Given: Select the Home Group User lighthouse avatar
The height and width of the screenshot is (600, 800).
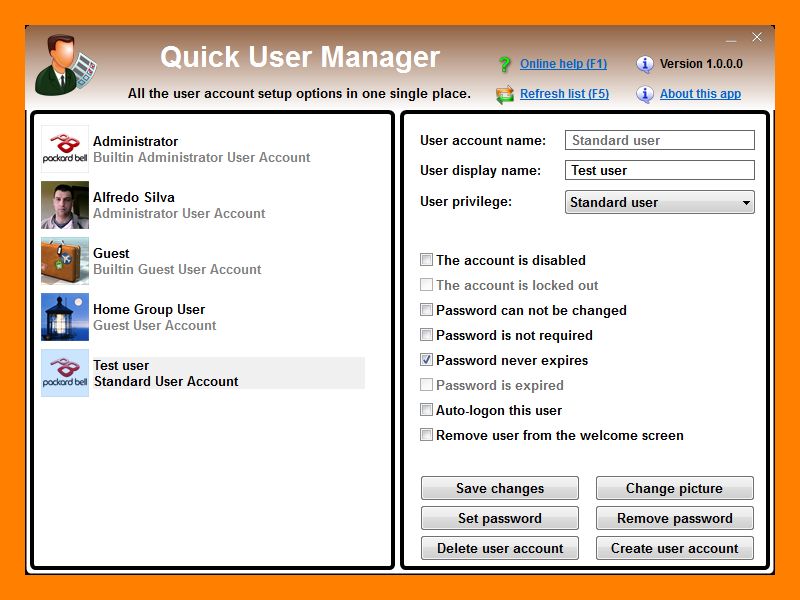Looking at the screenshot, I should [65, 317].
